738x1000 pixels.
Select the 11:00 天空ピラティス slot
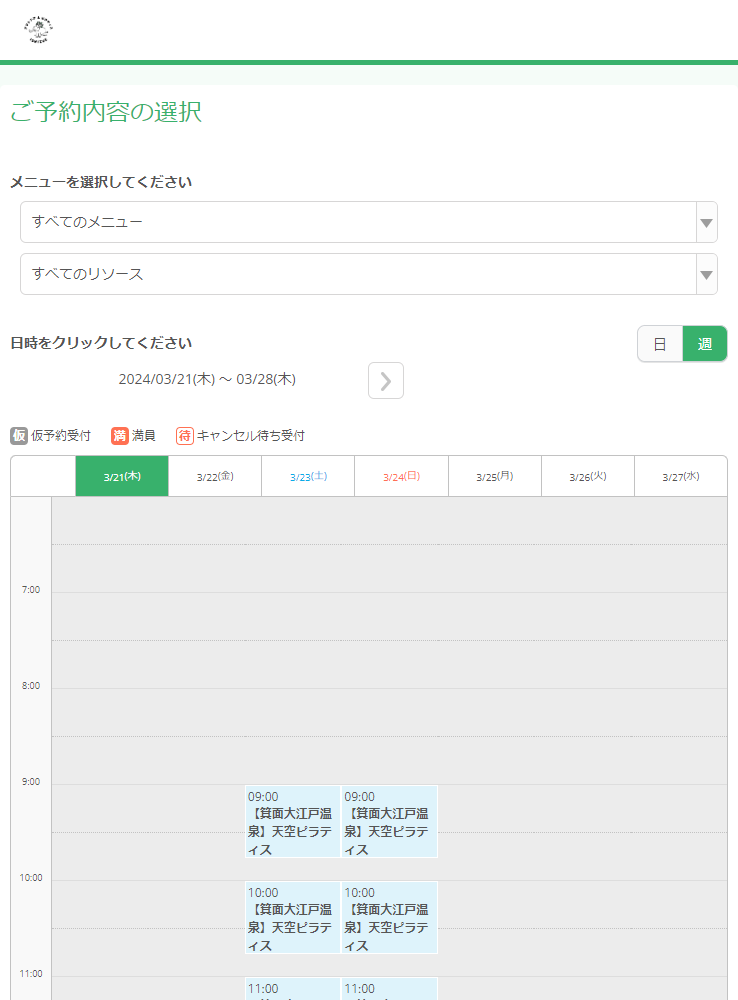click(x=291, y=990)
